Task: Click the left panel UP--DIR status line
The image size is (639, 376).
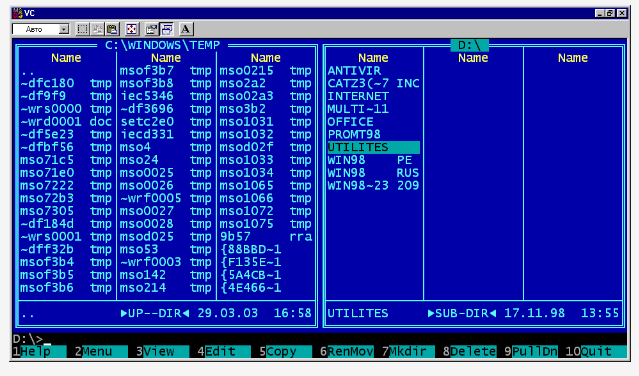Action: tap(166, 313)
